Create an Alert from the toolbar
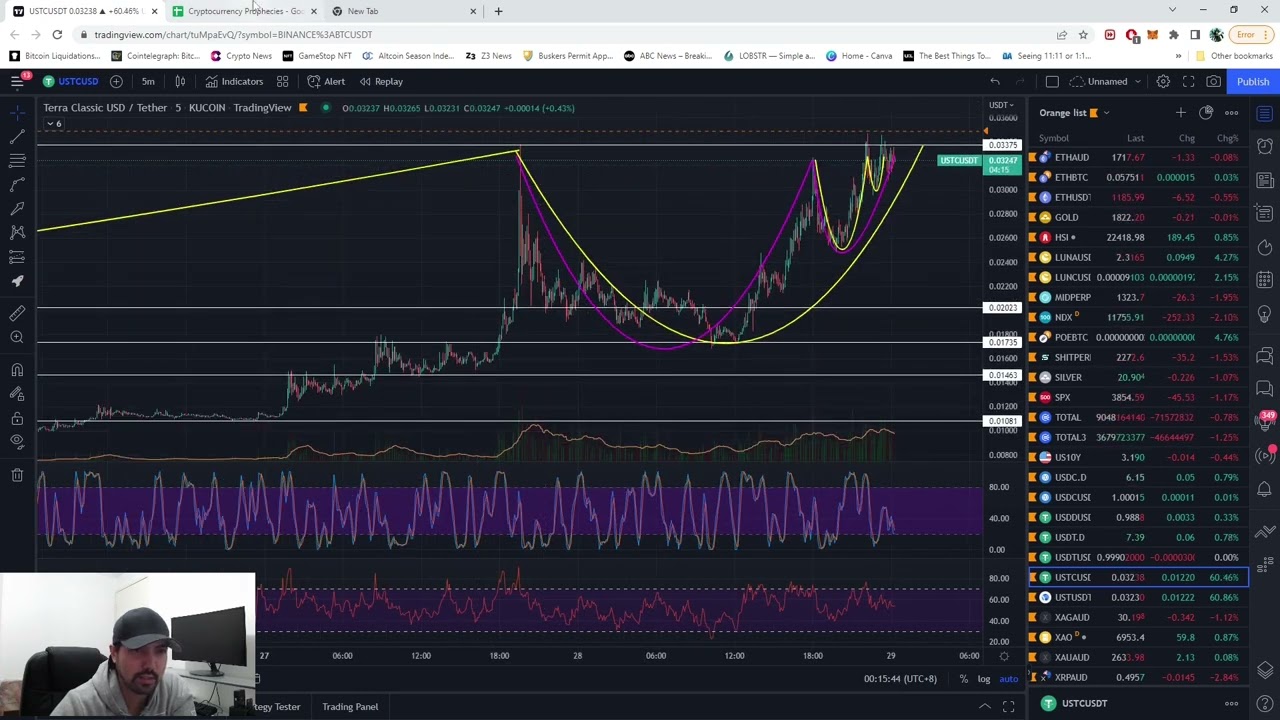1280x720 pixels. [x=326, y=81]
